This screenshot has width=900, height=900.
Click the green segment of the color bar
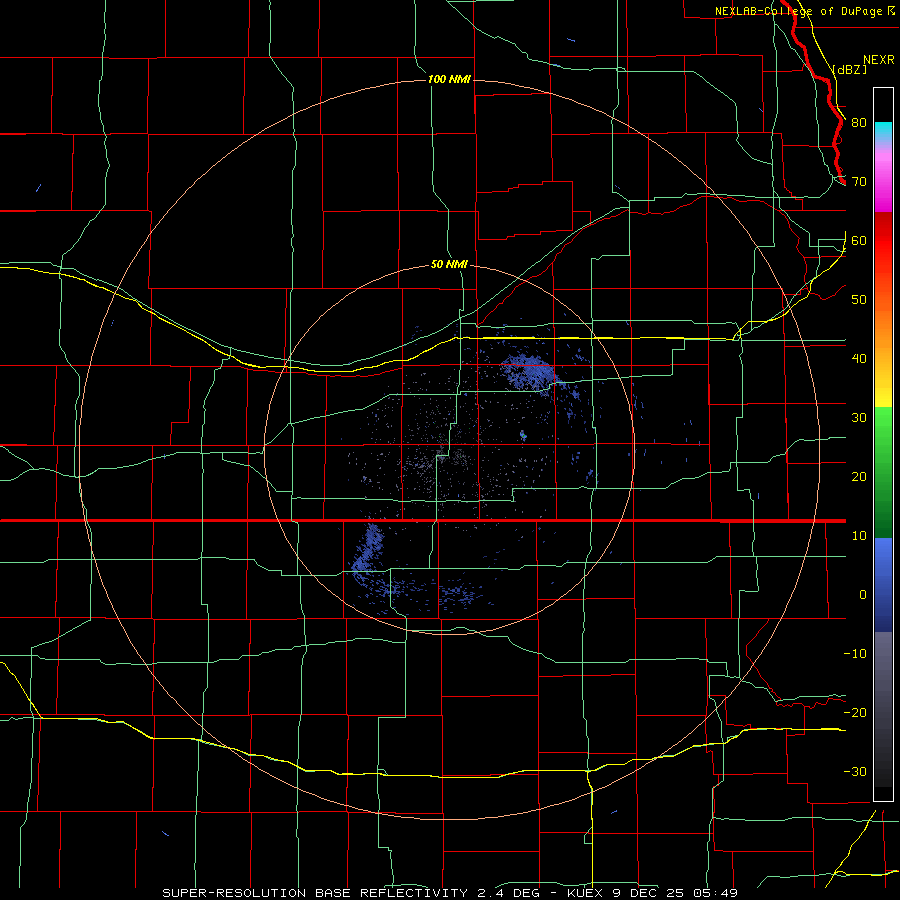[x=883, y=472]
